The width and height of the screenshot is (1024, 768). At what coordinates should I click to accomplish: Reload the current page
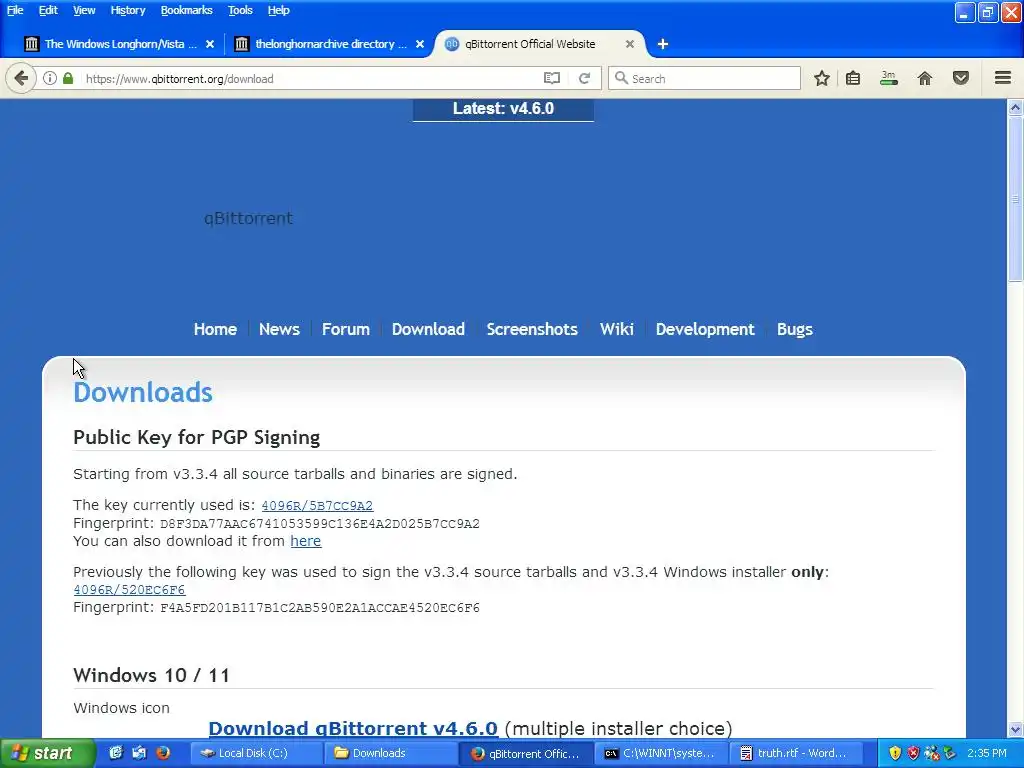pyautogui.click(x=584, y=78)
